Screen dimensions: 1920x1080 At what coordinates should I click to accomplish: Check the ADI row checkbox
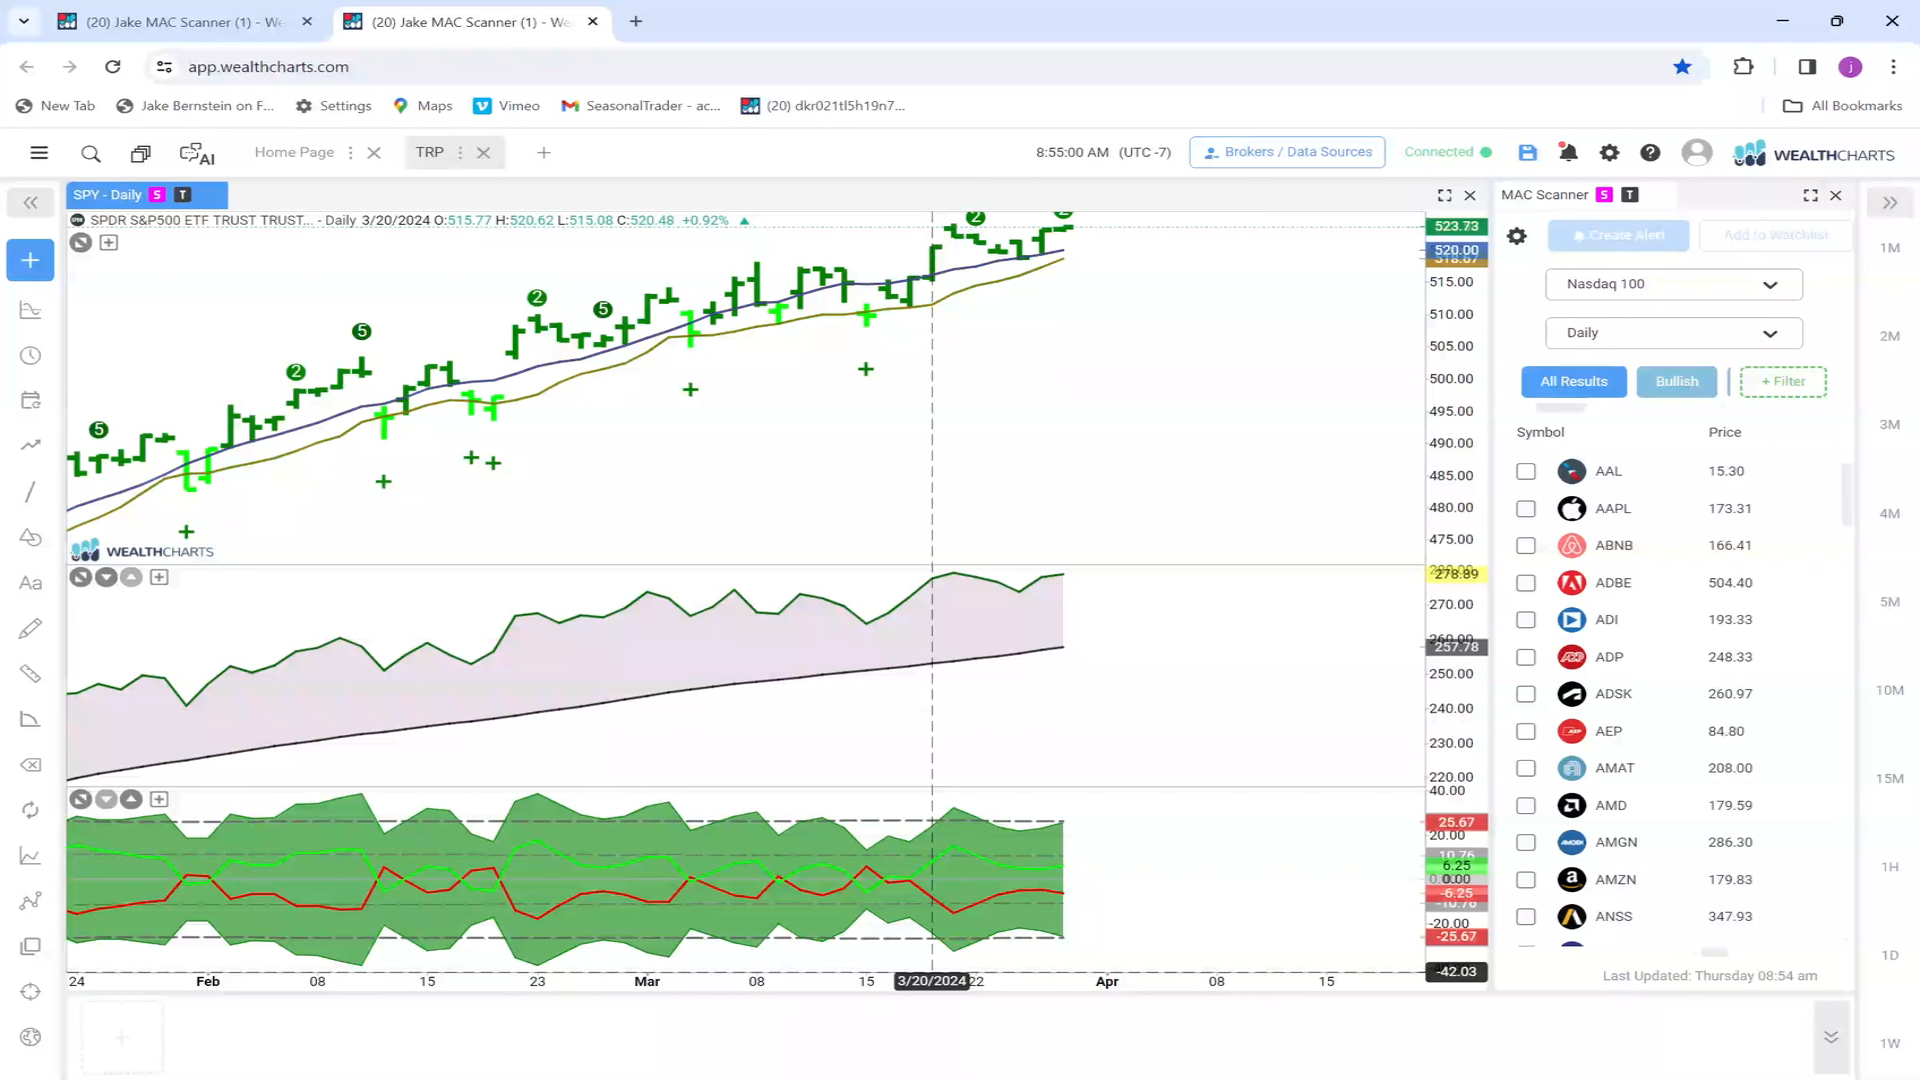point(1525,620)
